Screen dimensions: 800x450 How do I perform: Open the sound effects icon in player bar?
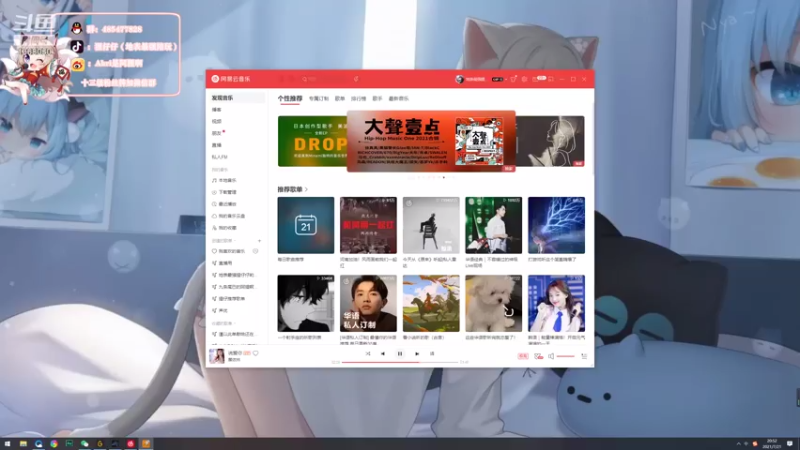click(x=538, y=356)
